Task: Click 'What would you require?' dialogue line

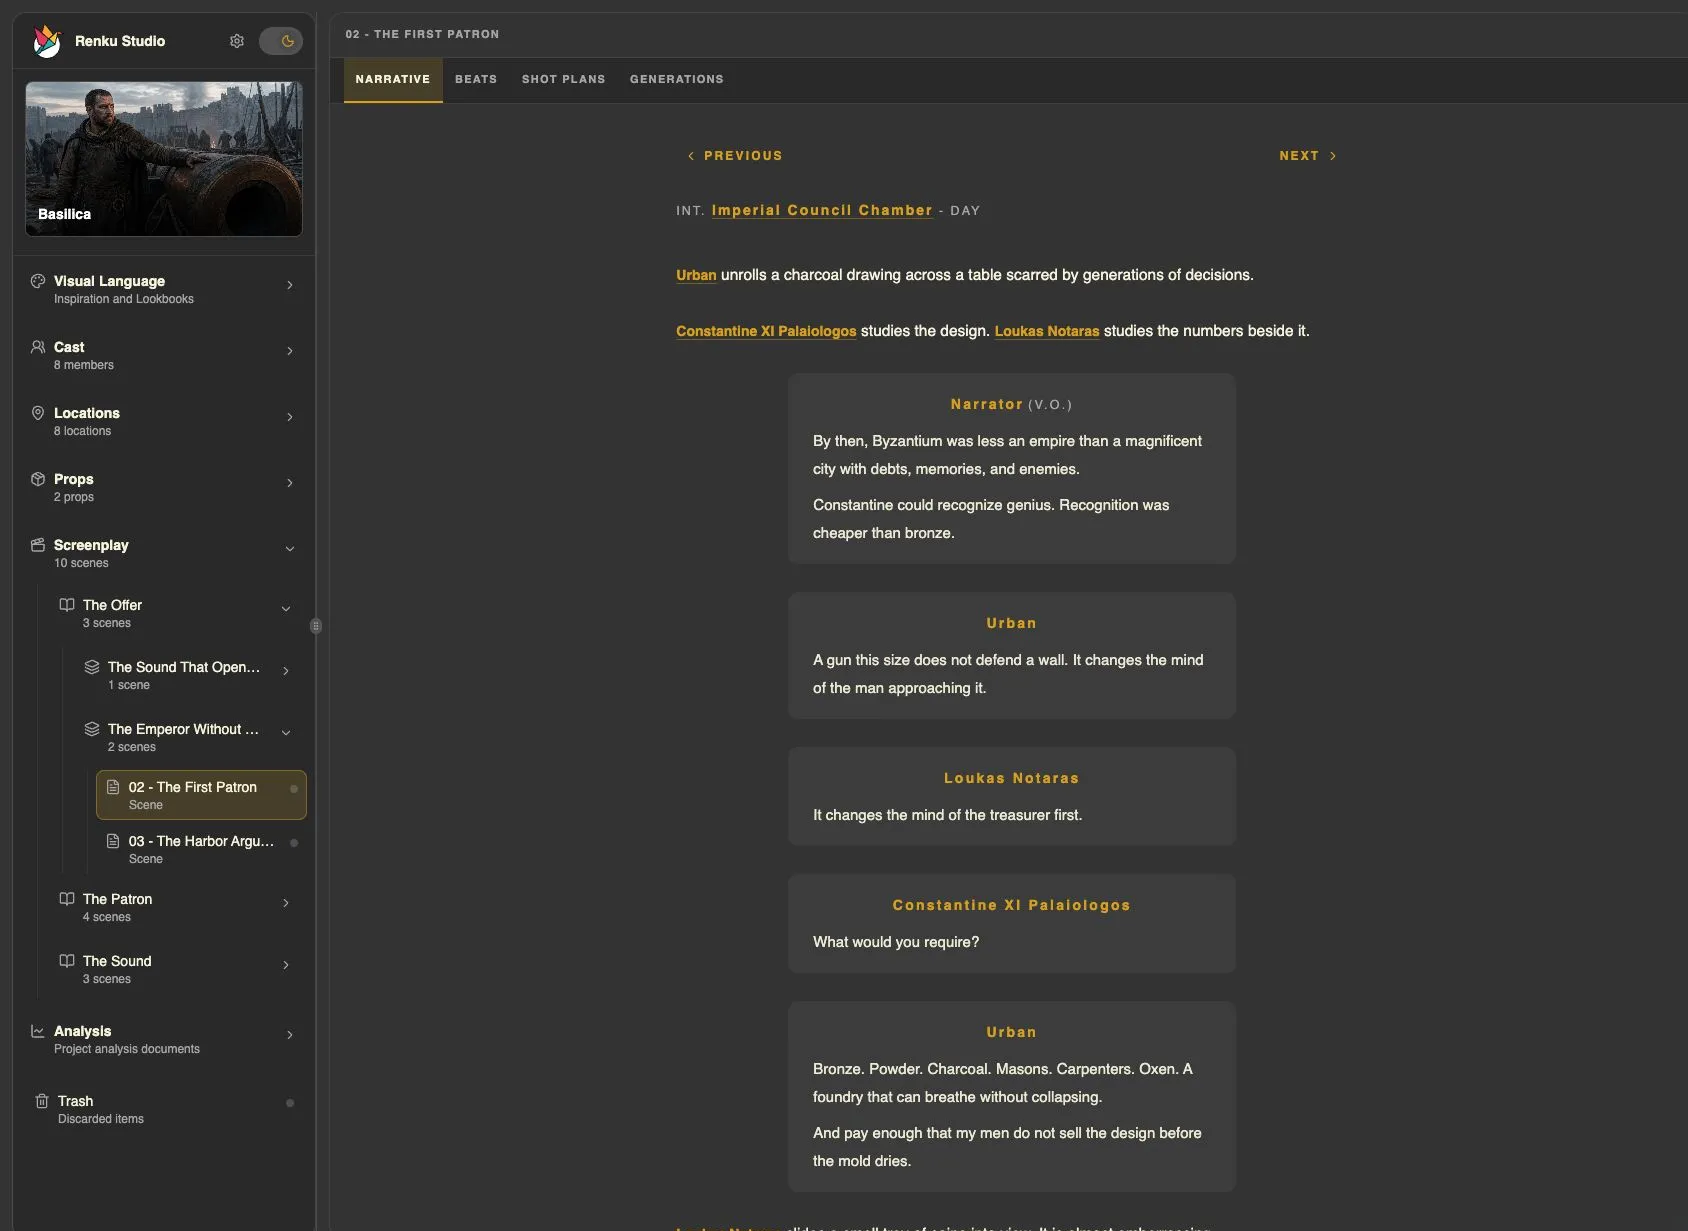Action: (x=896, y=942)
